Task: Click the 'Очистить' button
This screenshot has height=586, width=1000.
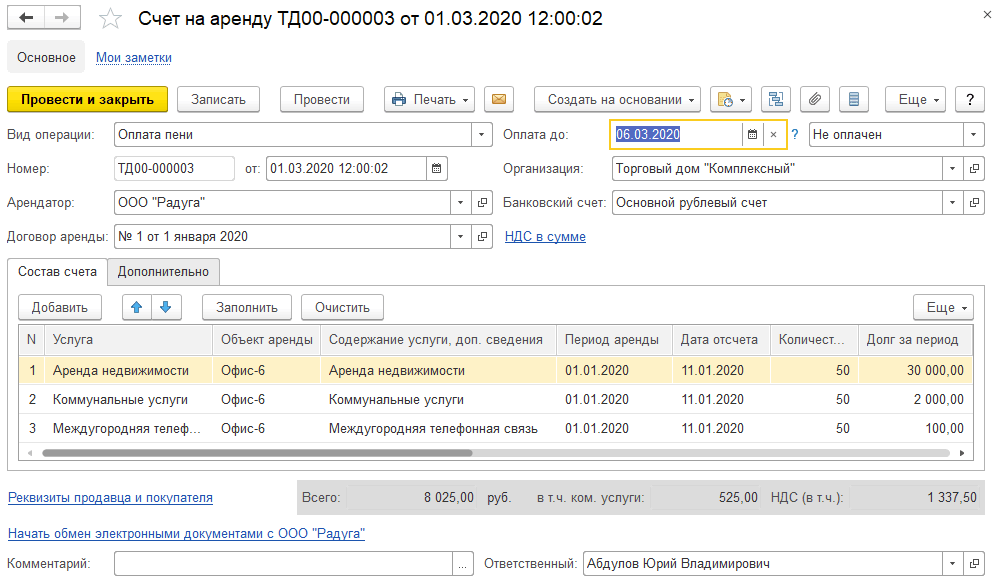Action: click(342, 307)
